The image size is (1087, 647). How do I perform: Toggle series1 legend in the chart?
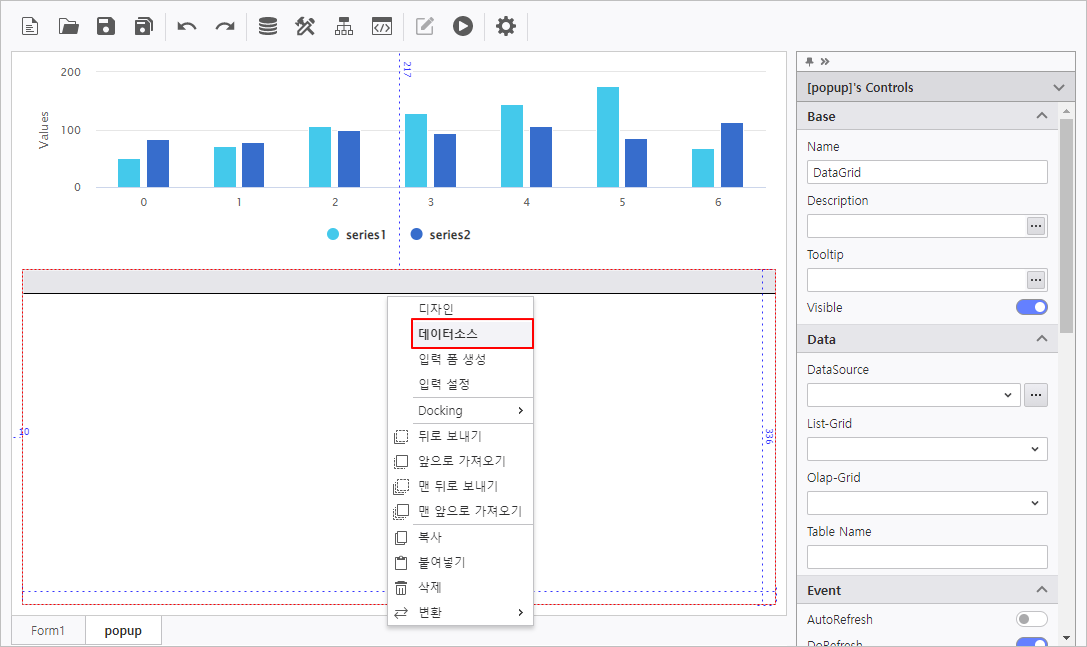(356, 235)
